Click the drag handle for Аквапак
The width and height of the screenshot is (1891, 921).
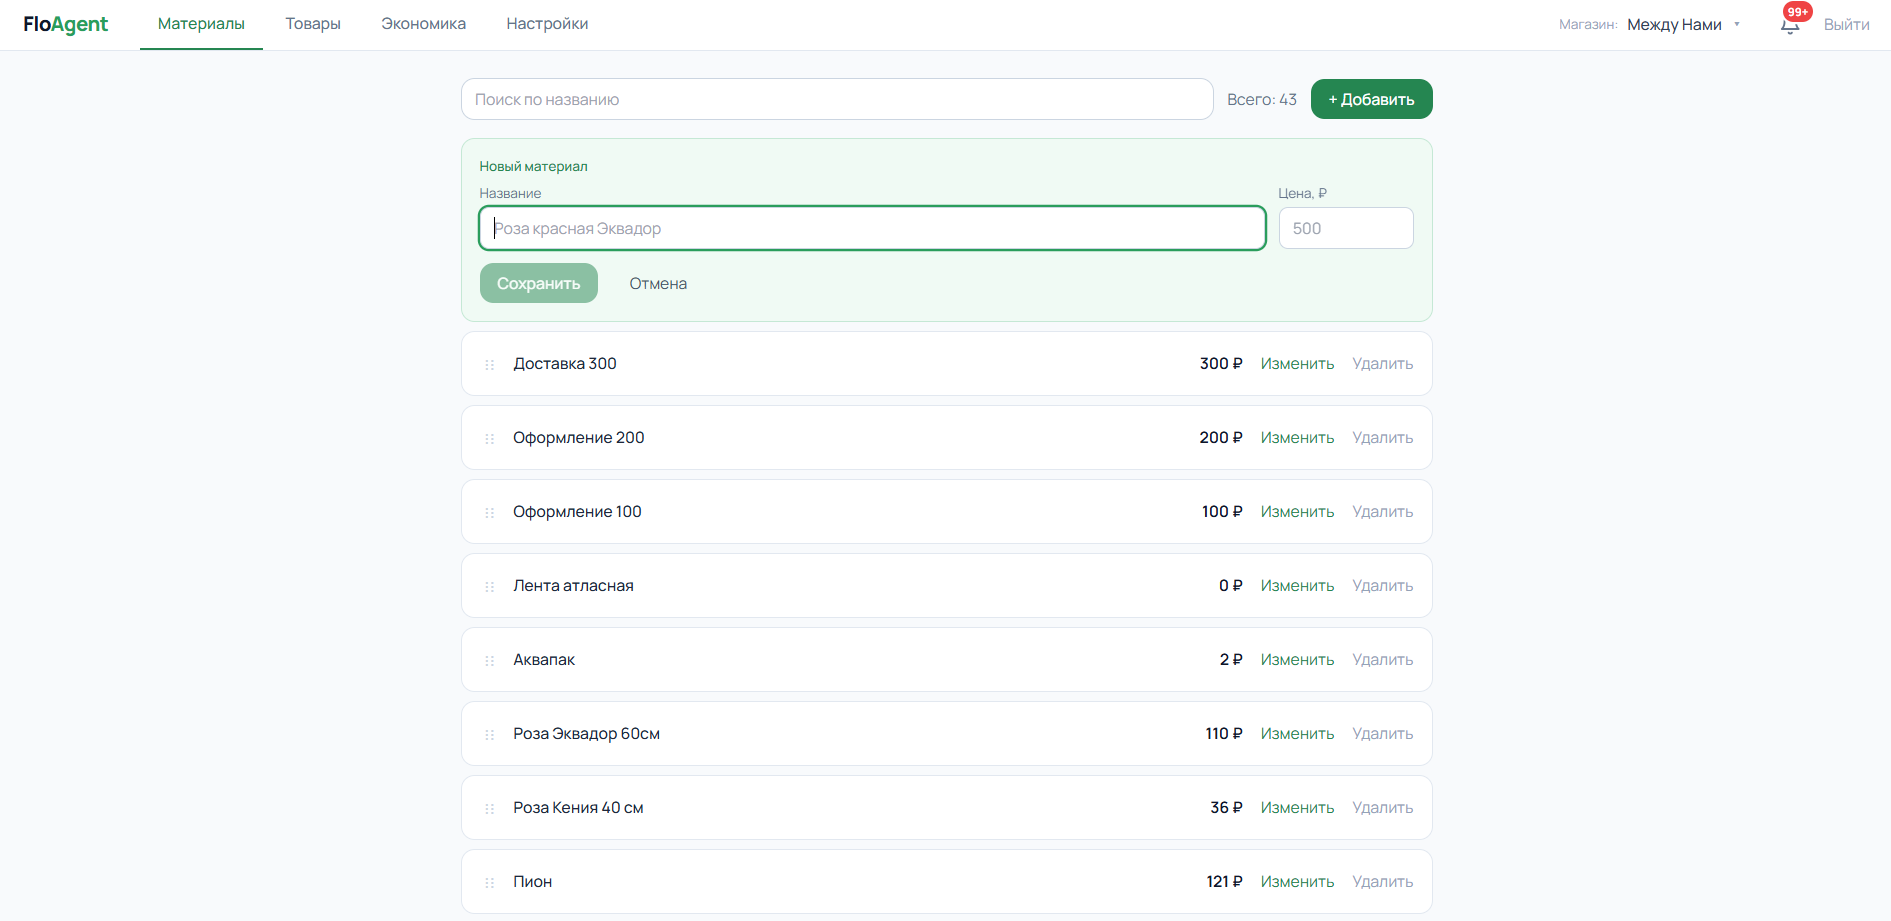tap(490, 661)
